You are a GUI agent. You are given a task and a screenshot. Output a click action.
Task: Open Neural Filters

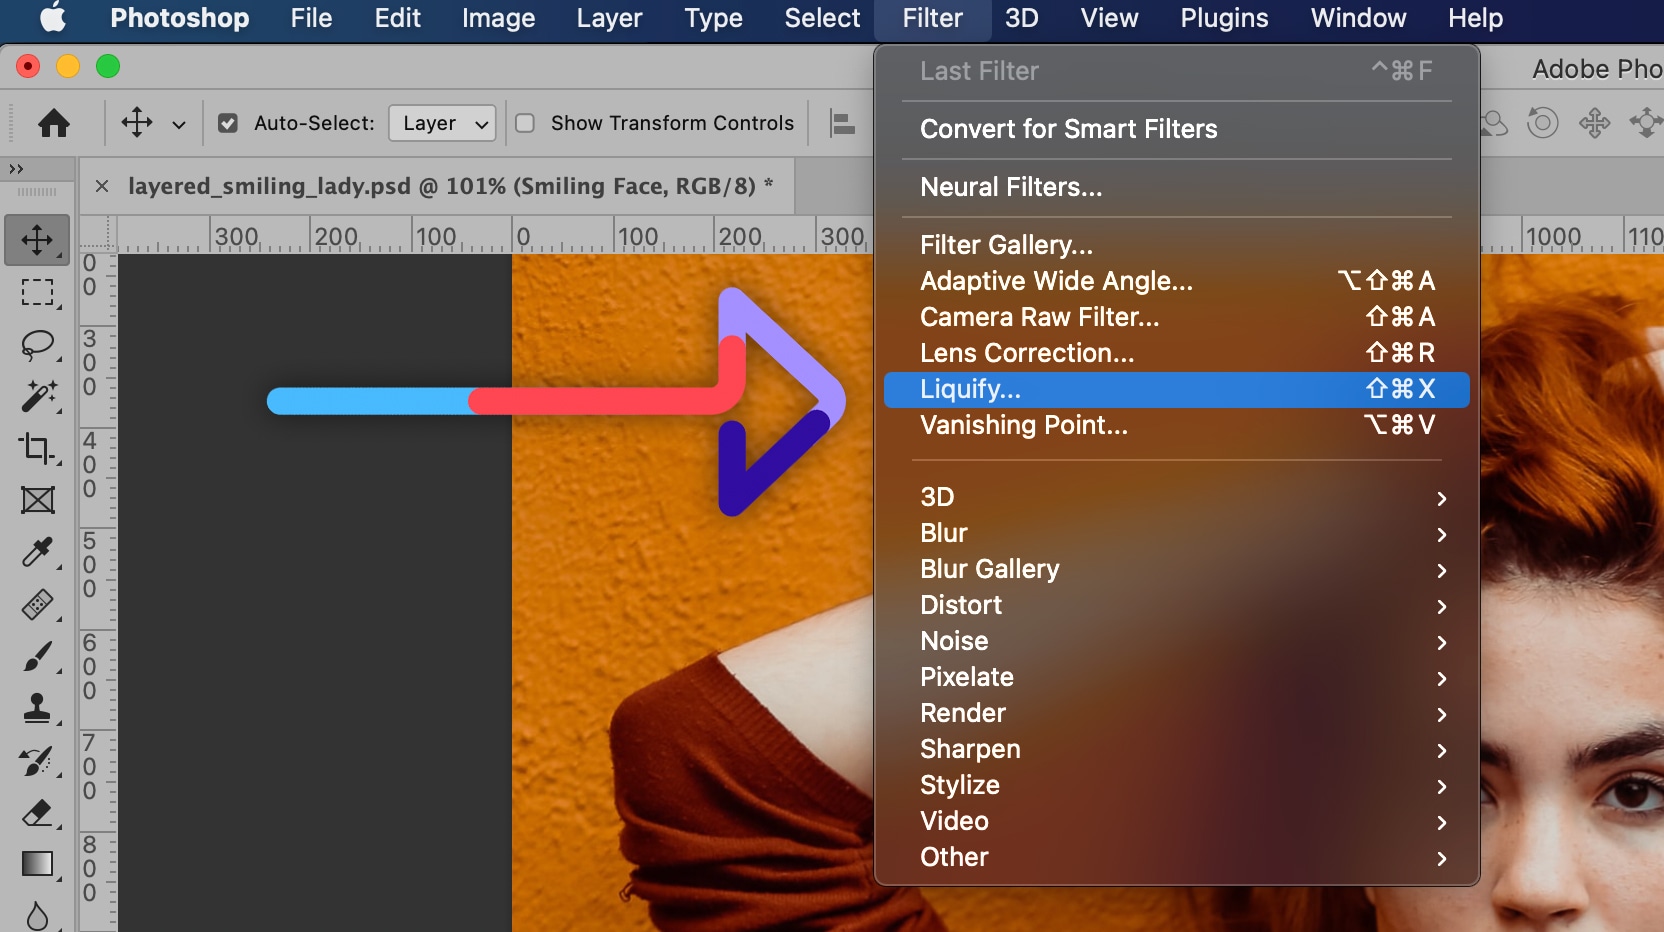1011,187
